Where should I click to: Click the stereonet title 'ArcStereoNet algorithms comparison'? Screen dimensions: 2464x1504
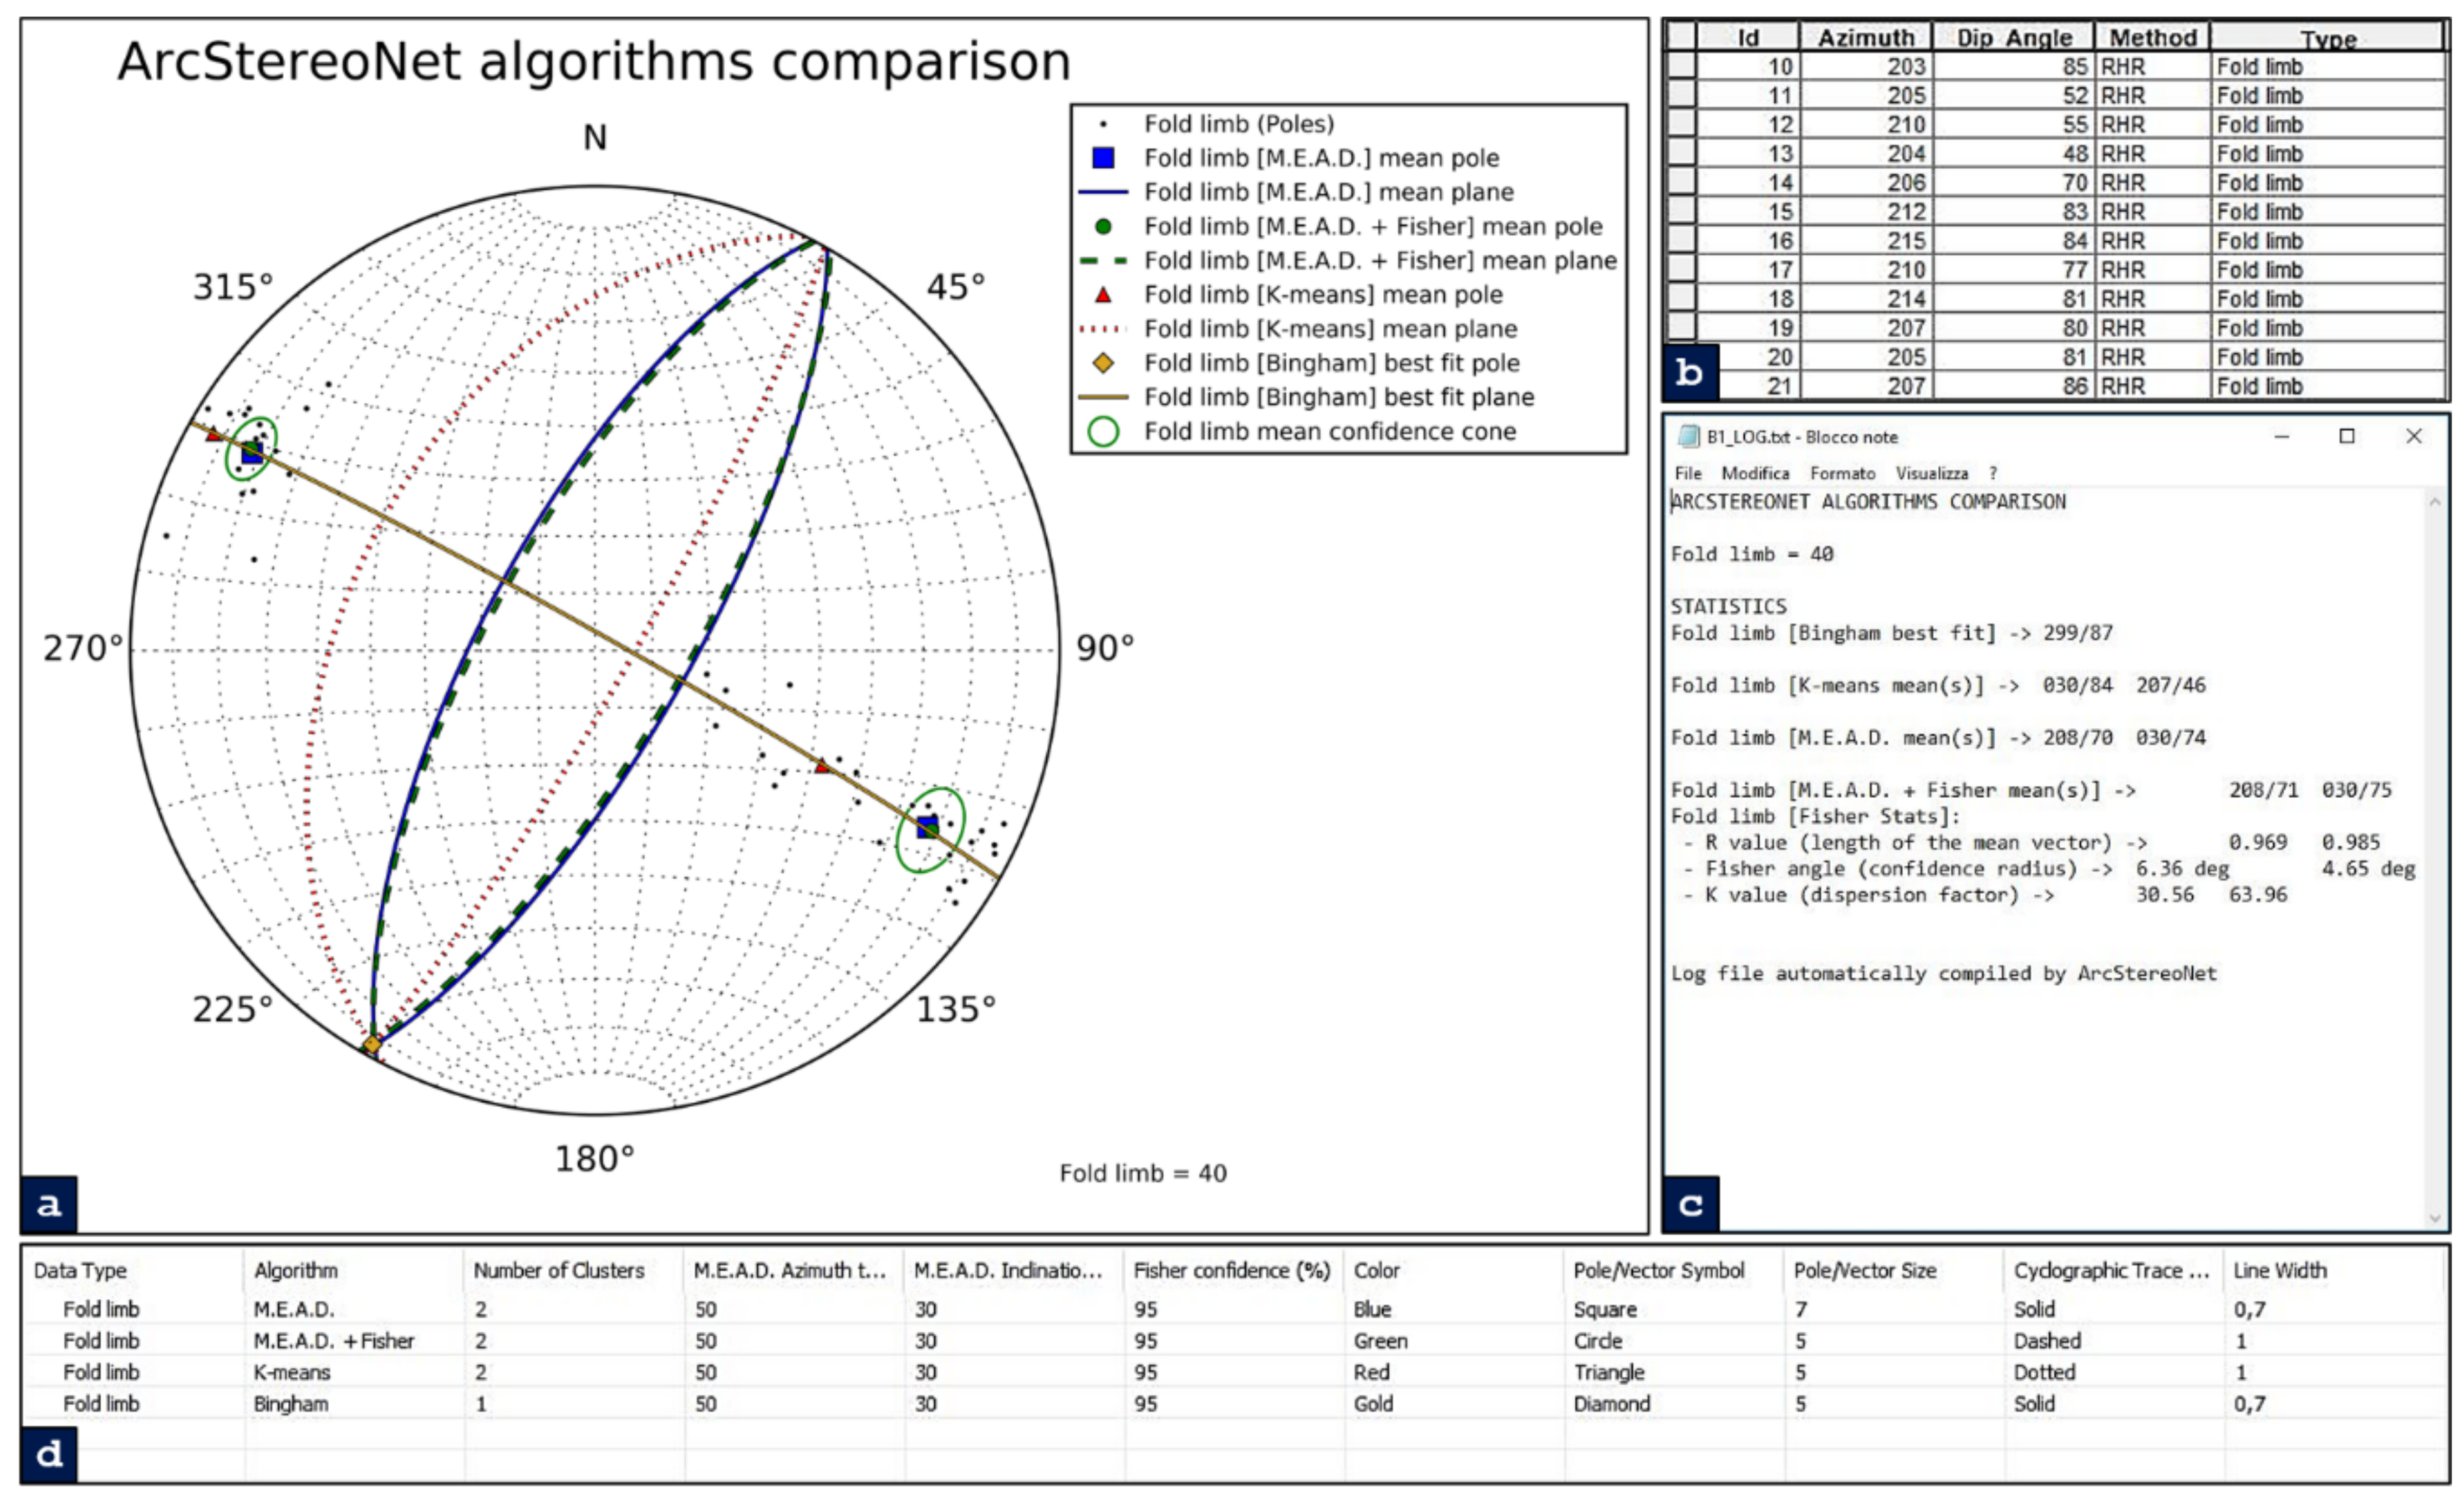594,61
